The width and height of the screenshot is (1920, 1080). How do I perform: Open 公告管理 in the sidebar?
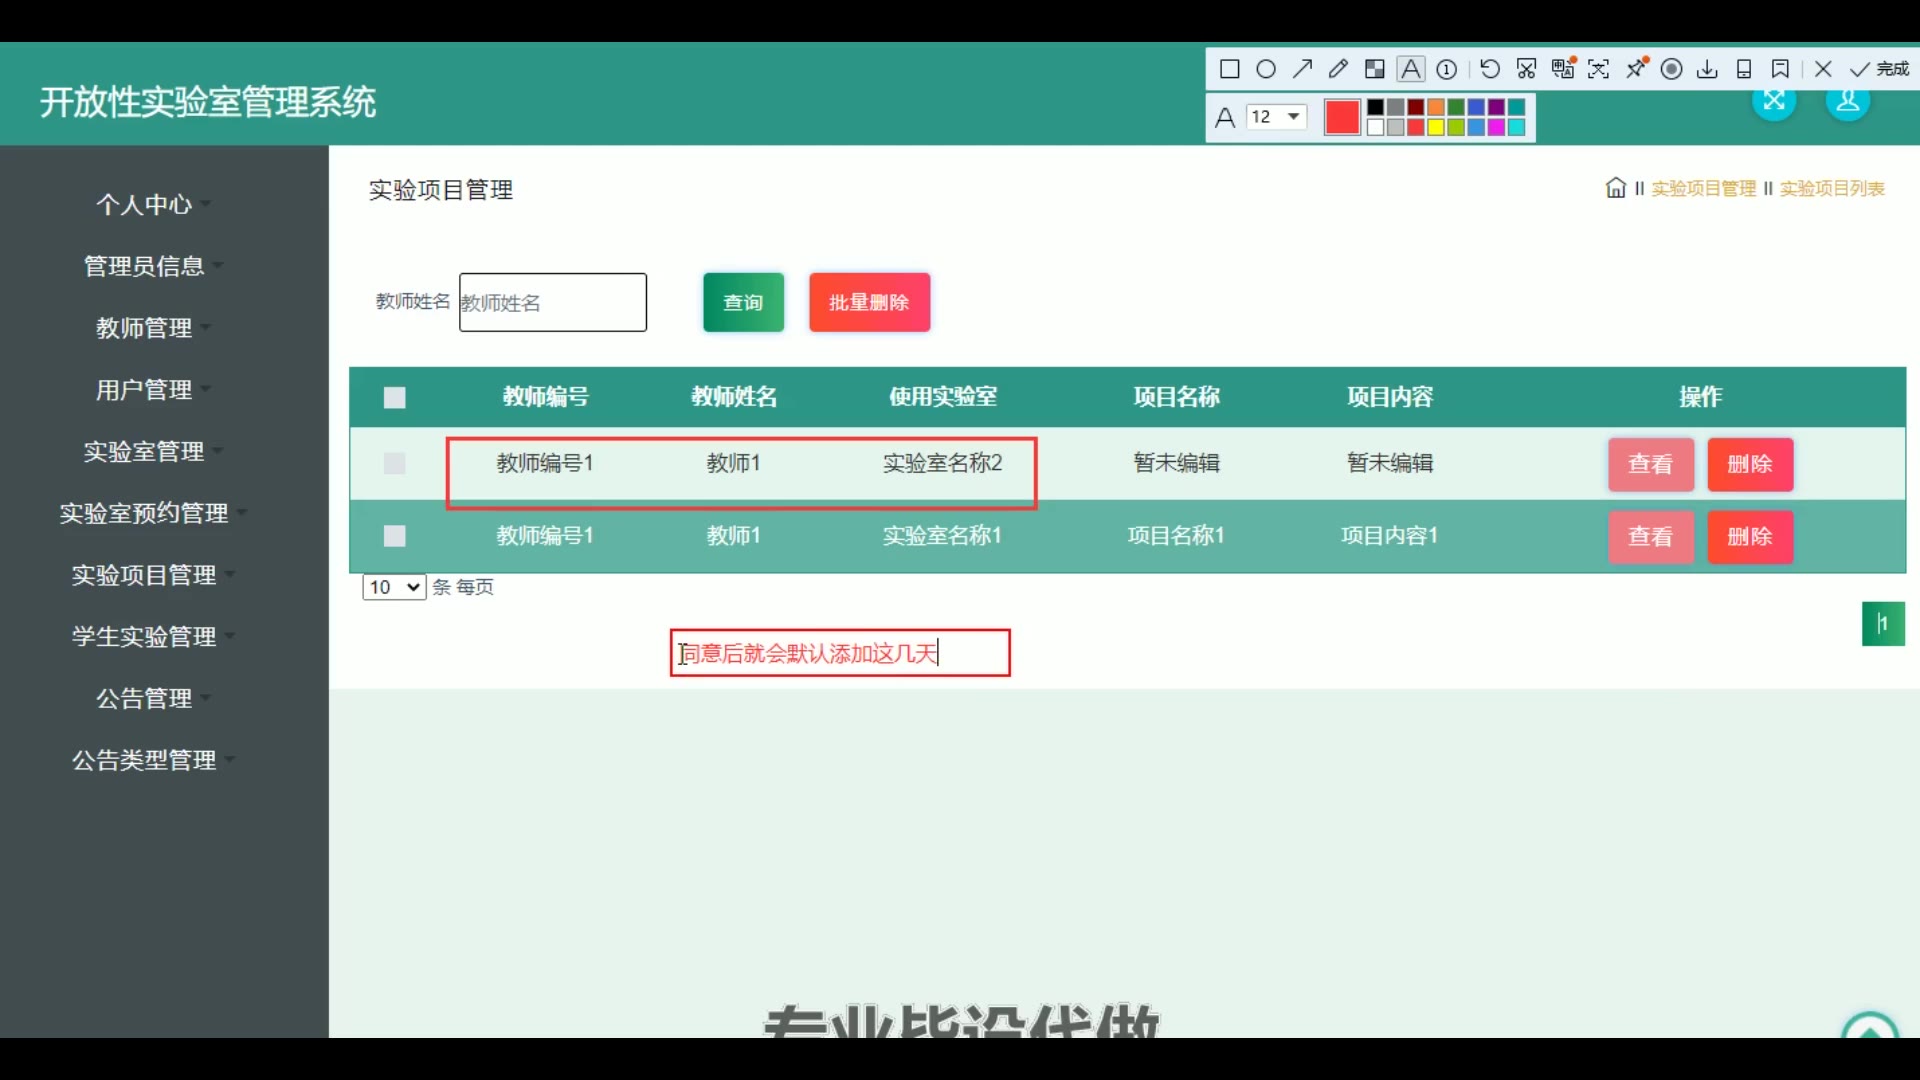click(144, 699)
